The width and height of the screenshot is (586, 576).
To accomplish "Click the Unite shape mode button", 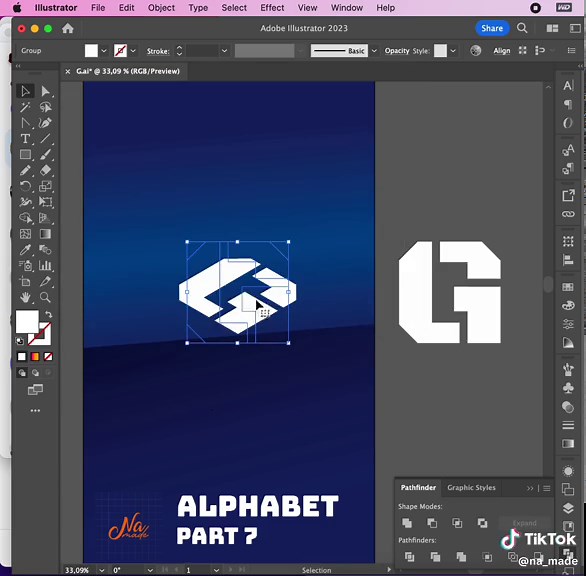I will (407, 523).
